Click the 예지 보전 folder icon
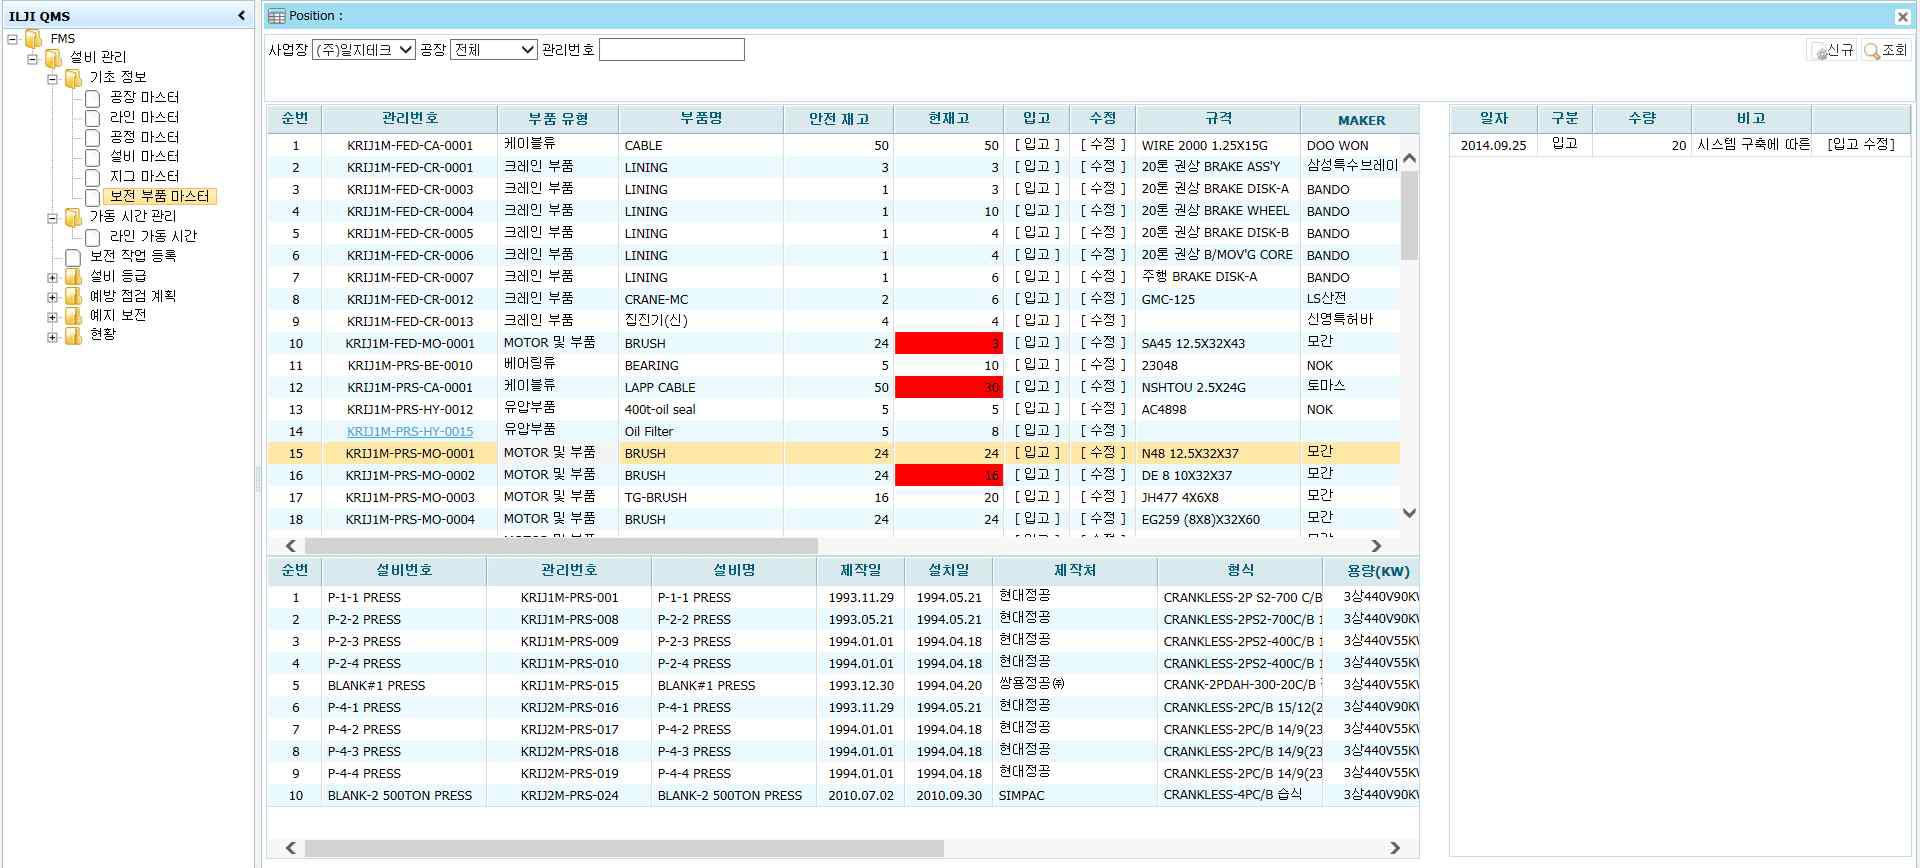Viewport: 1920px width, 868px height. pos(73,315)
